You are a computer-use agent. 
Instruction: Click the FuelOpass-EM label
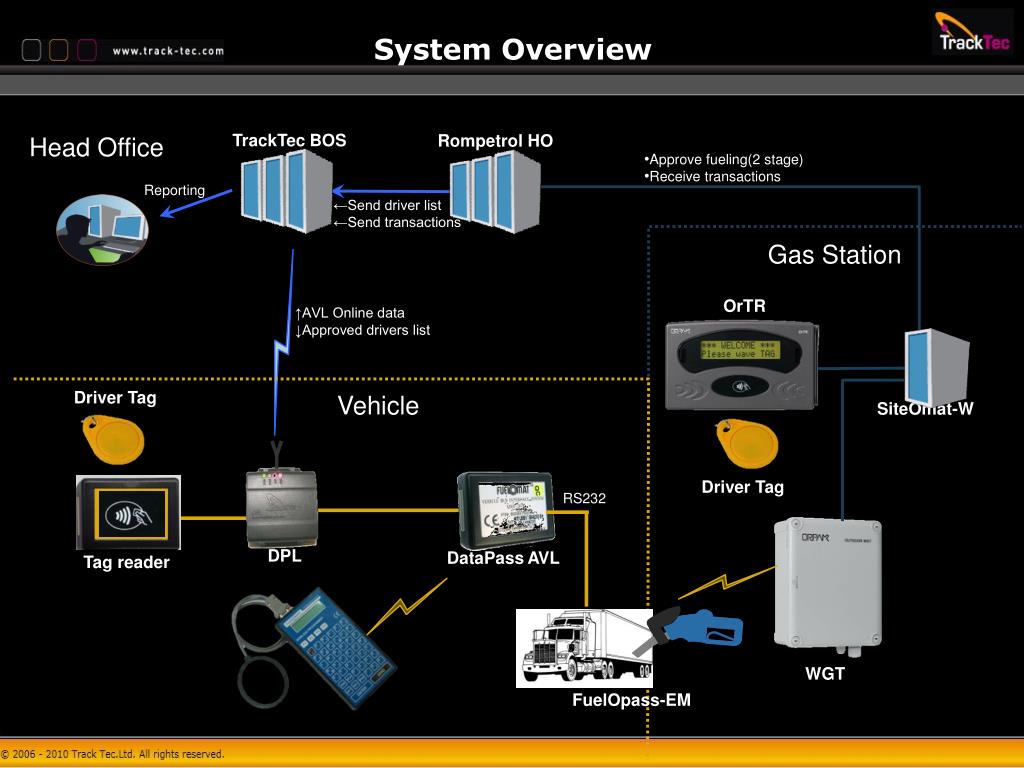click(x=632, y=700)
